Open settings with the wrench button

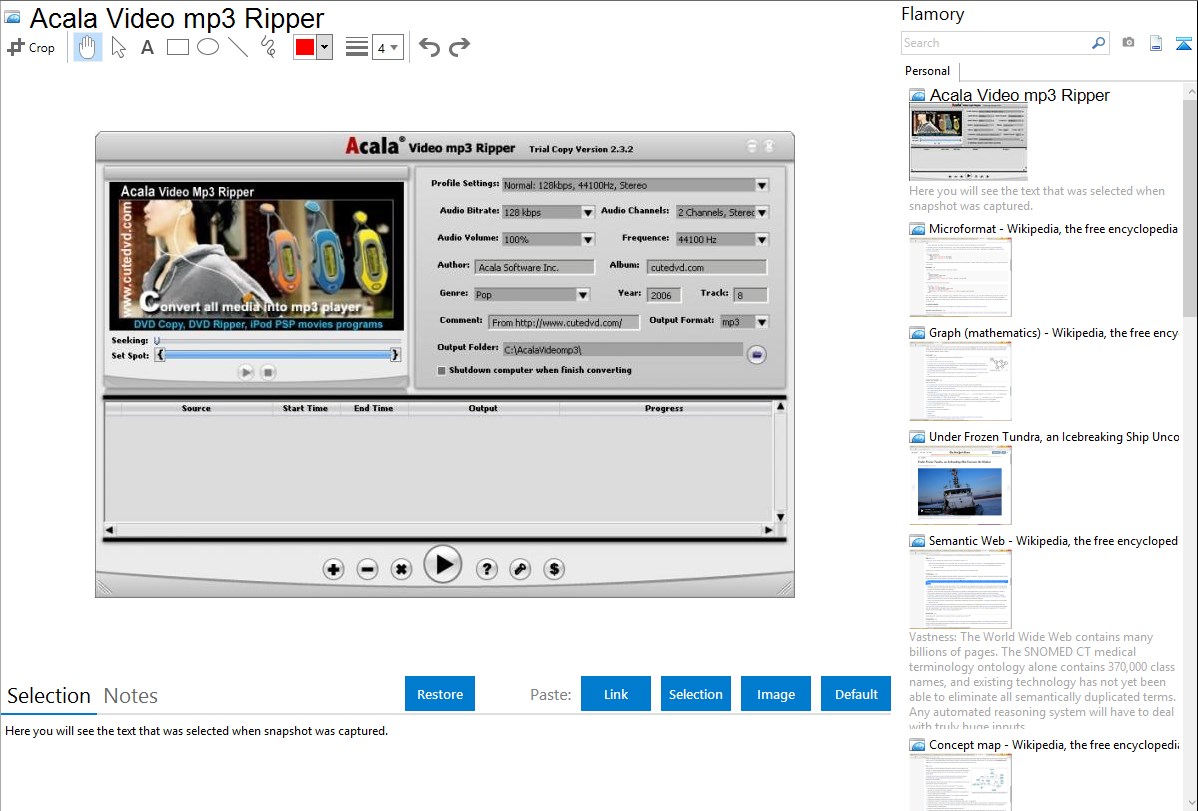pyautogui.click(x=520, y=569)
